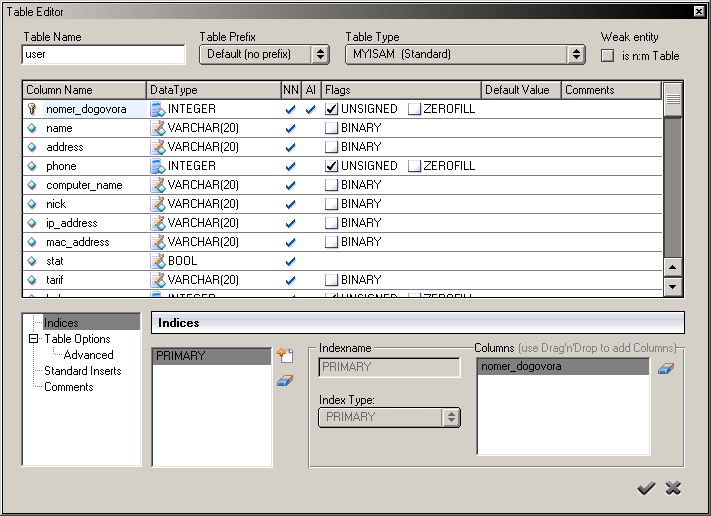
Task: Click the datatype icon in the mac_address row
Action: 158,243
